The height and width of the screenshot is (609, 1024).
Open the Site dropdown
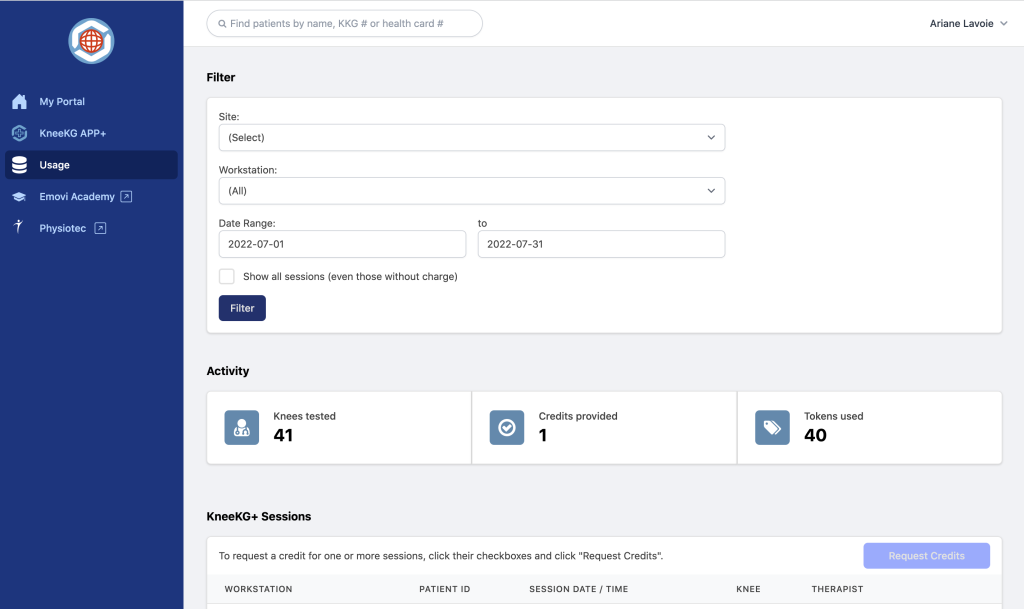[x=472, y=138]
